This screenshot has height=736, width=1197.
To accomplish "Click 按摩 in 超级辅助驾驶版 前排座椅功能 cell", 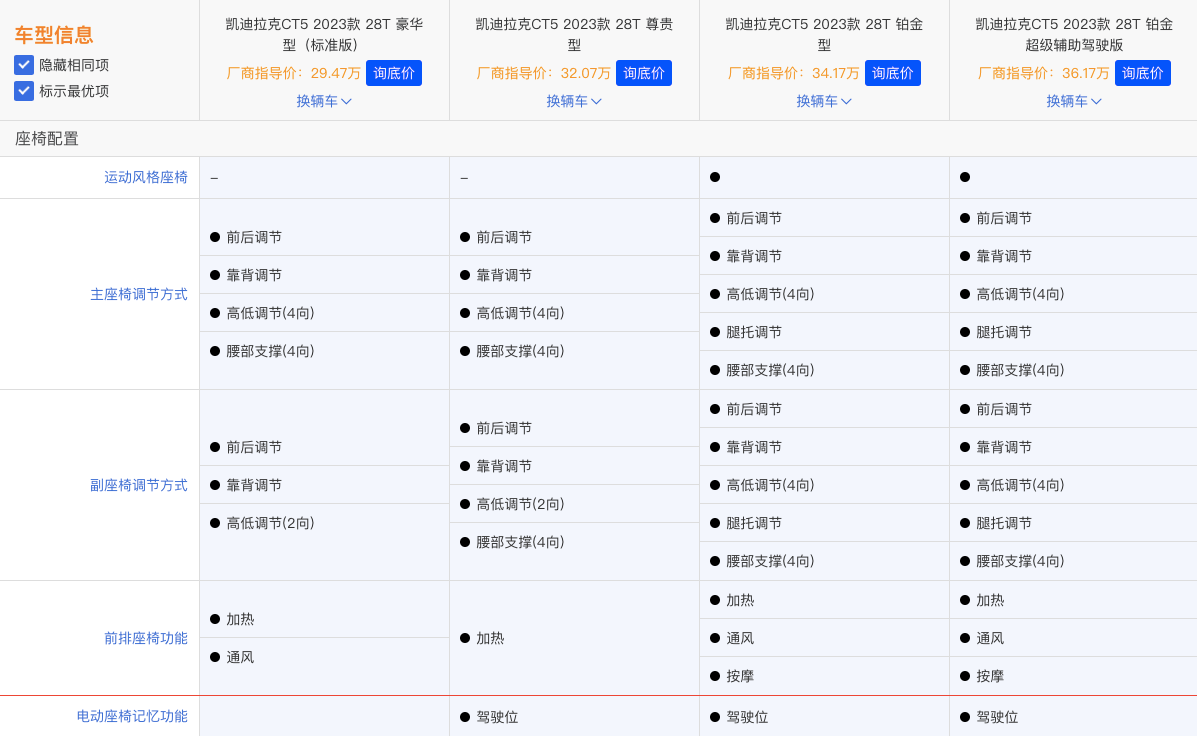I will click(x=990, y=676).
